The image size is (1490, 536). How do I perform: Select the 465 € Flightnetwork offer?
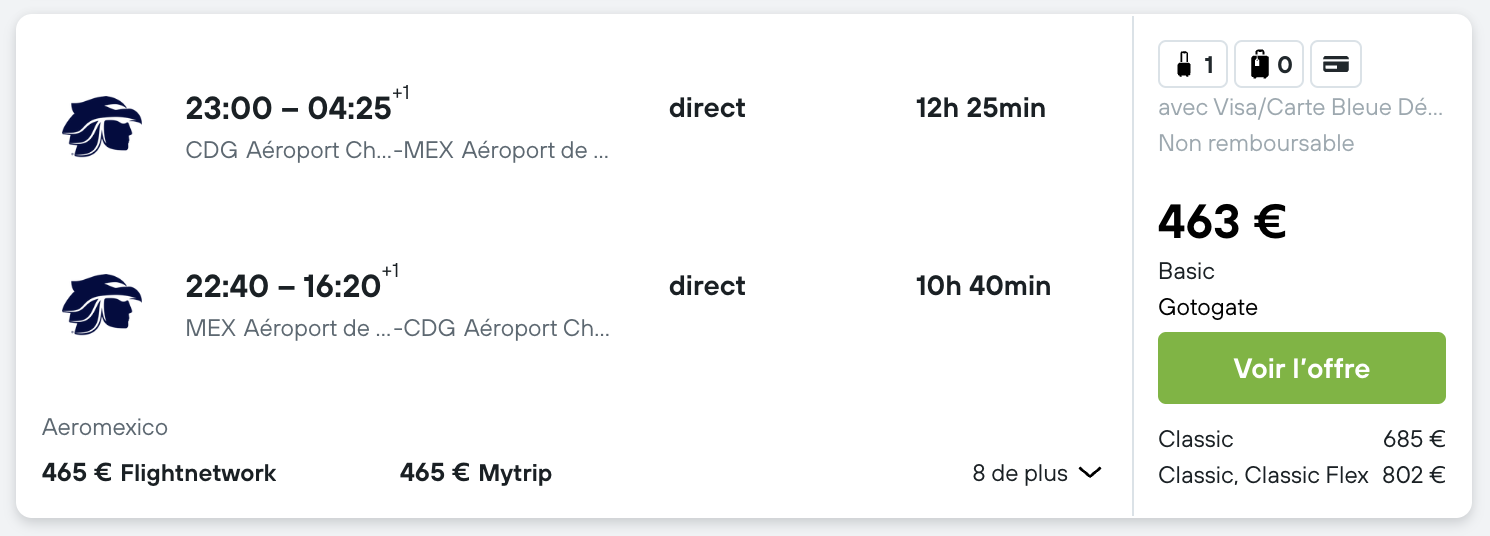coord(159,473)
